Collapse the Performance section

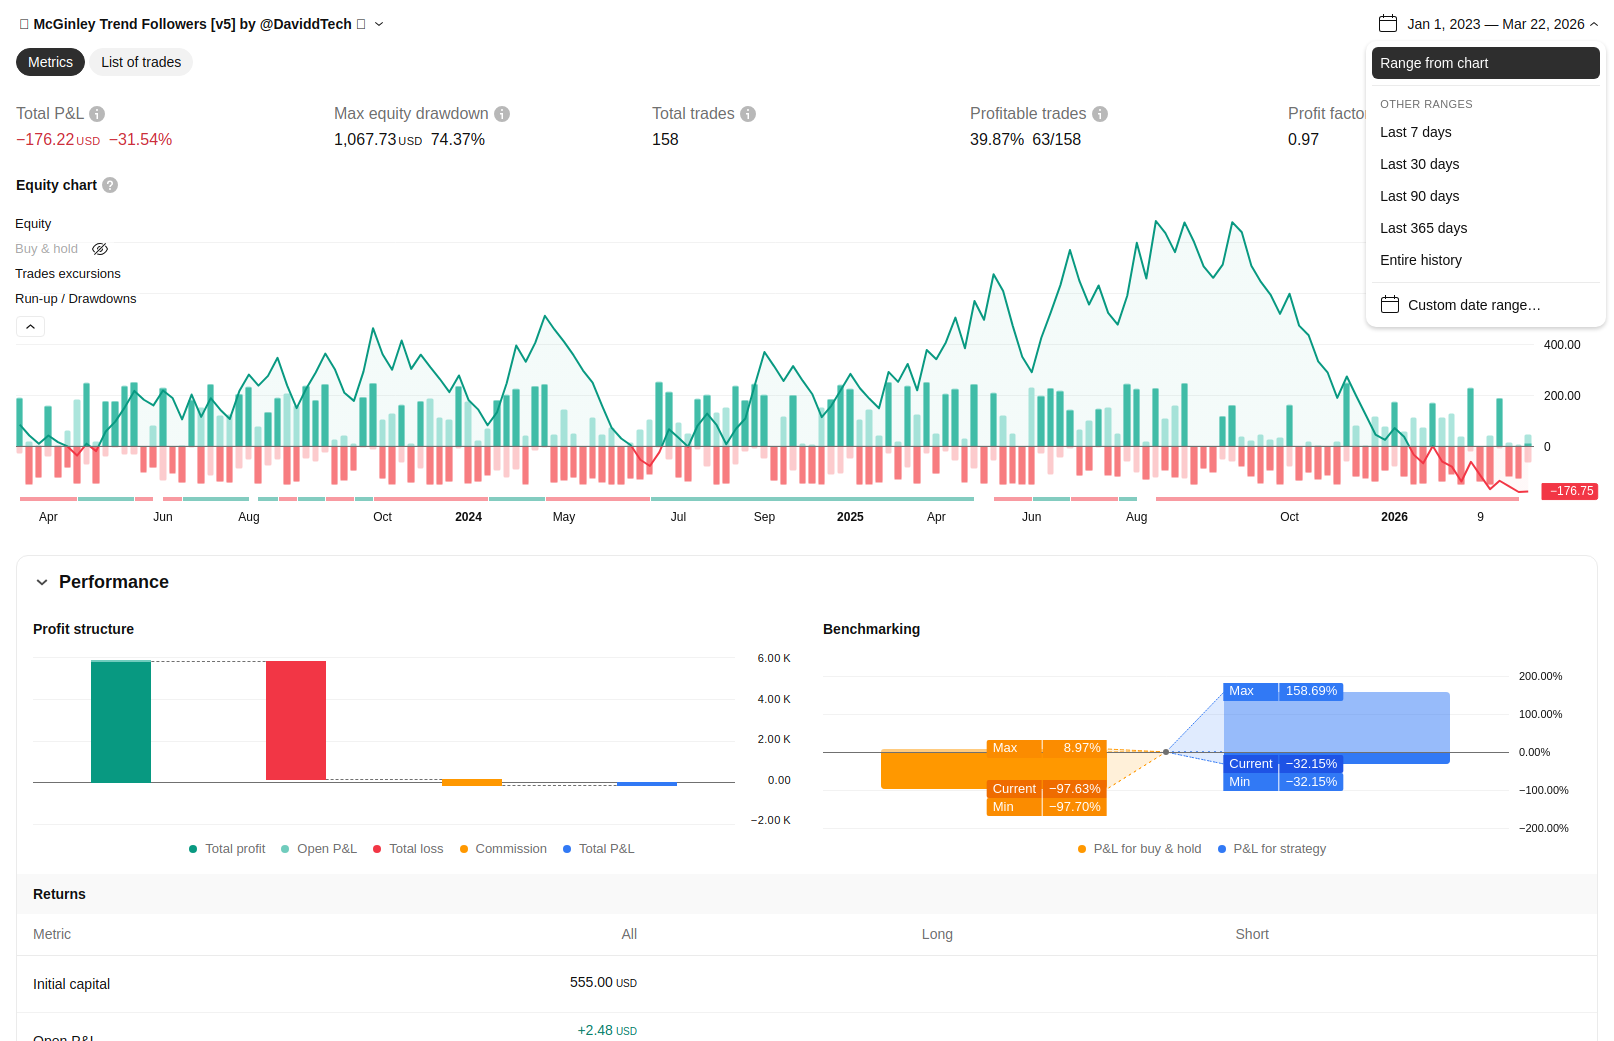(42, 582)
